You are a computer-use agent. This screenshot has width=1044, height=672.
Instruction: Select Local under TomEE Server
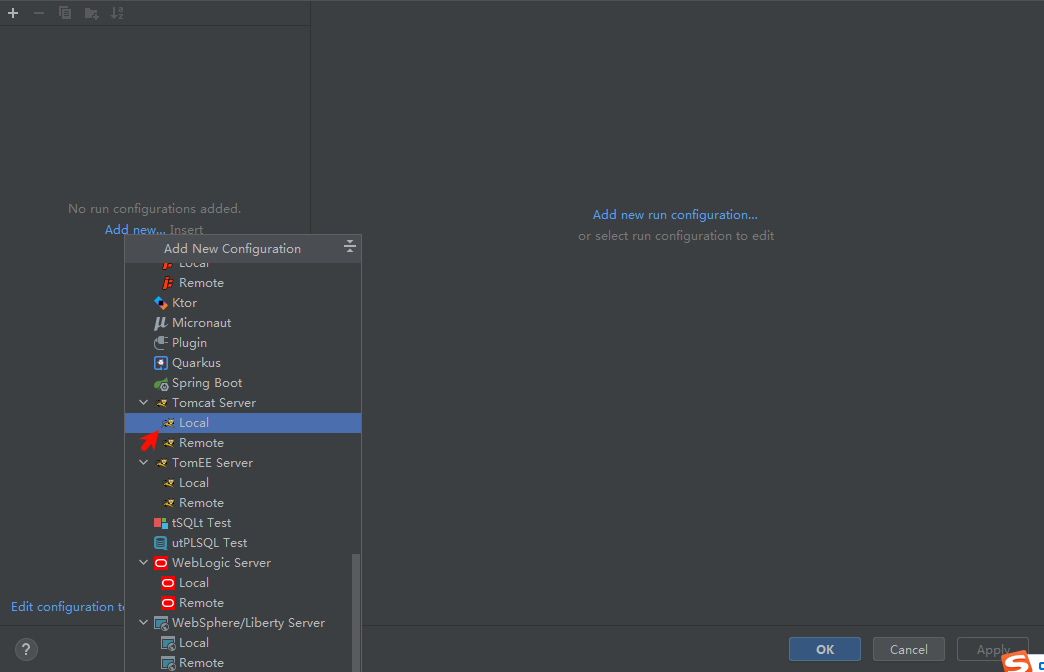(242, 483)
